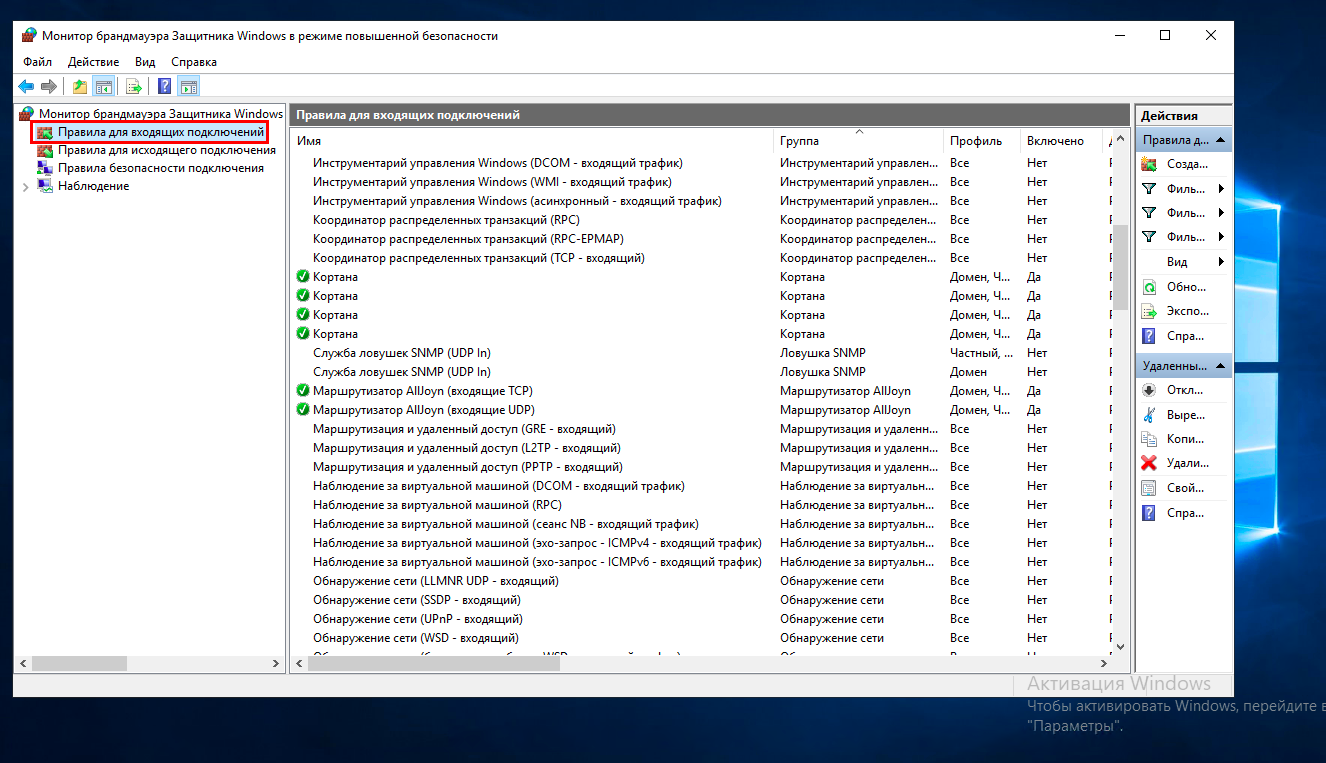Viewport: 1326px width, 763px height.
Task: Expand the Наблюдение tree node
Action: click(25, 187)
